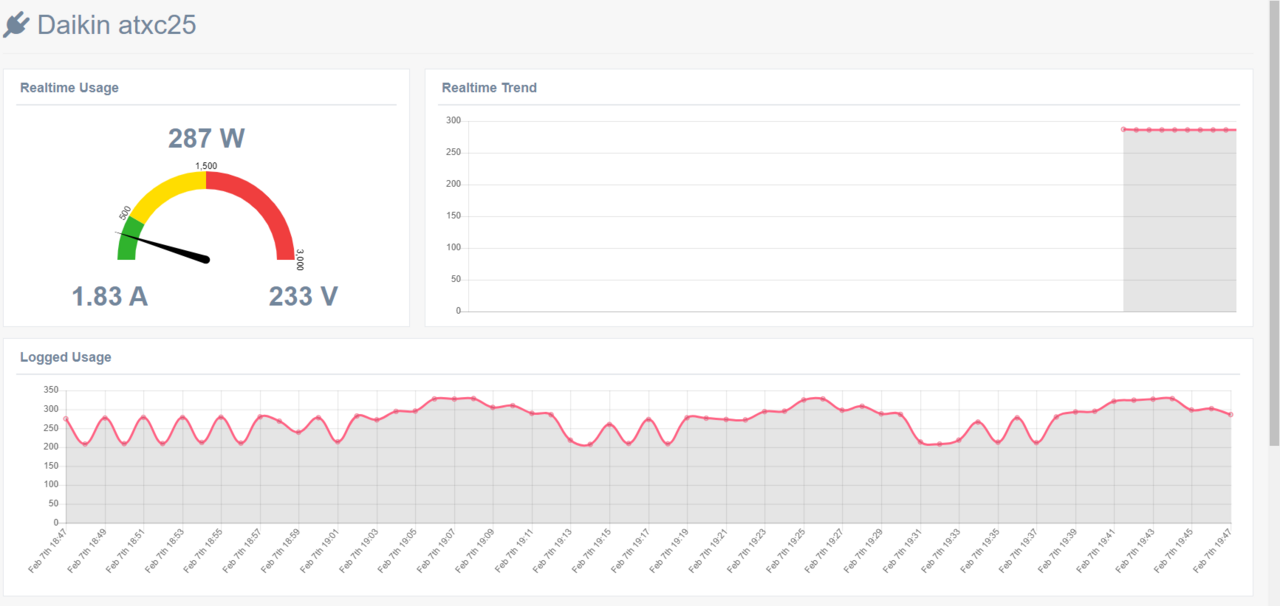Click the first data point in Realtime Trend

pyautogui.click(x=1124, y=129)
